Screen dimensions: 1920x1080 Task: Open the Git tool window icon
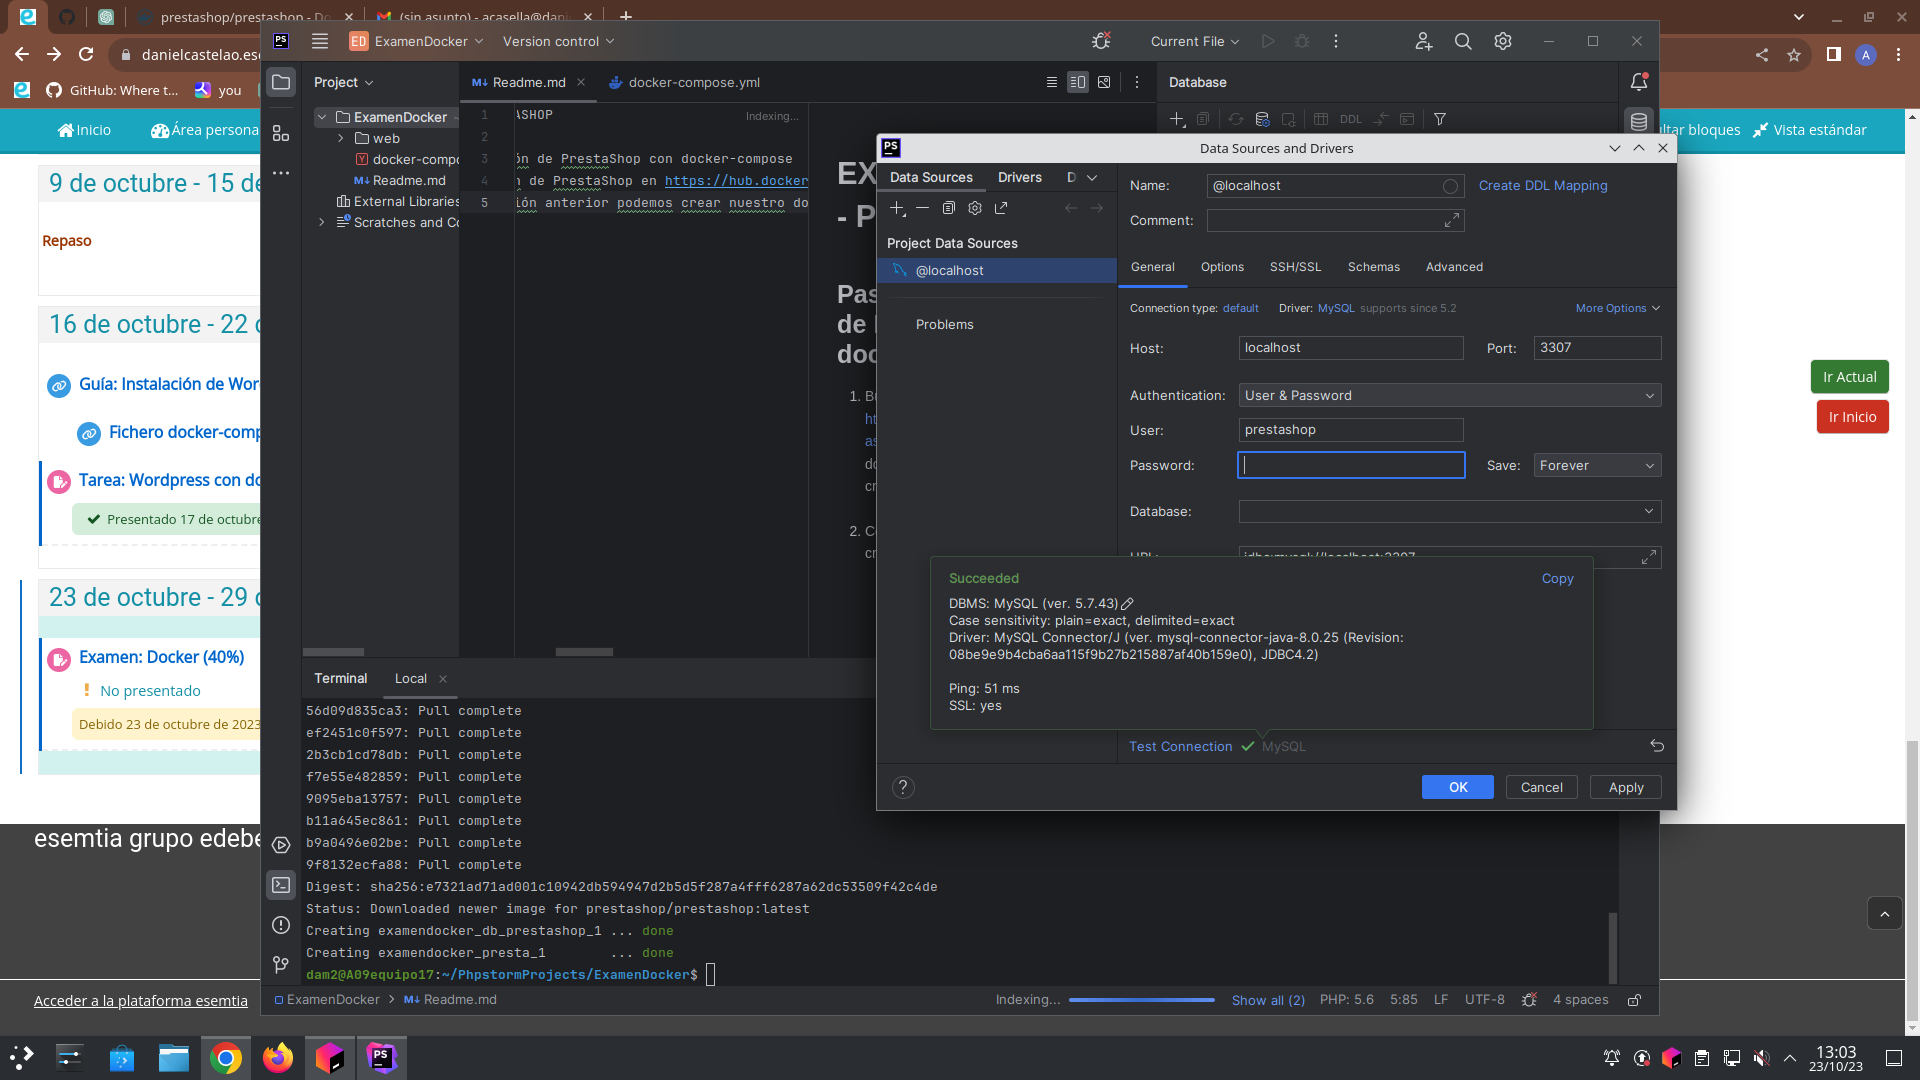[281, 965]
